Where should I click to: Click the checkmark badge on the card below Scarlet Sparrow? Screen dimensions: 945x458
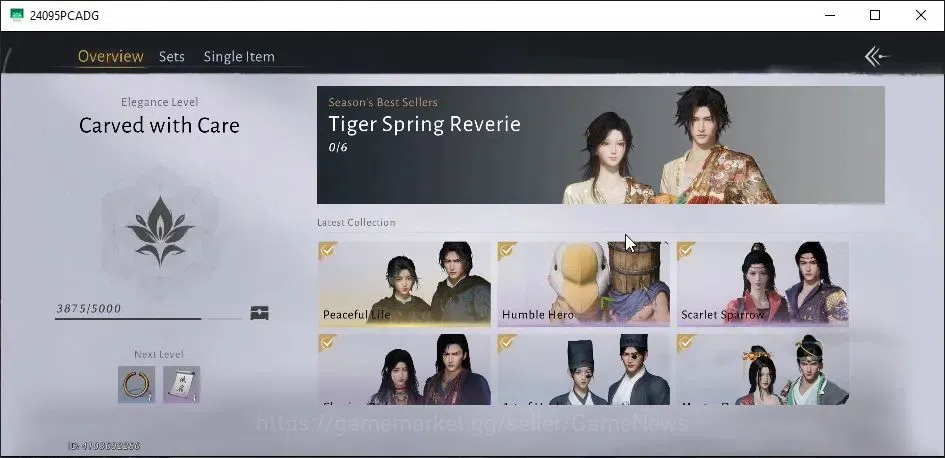click(686, 342)
